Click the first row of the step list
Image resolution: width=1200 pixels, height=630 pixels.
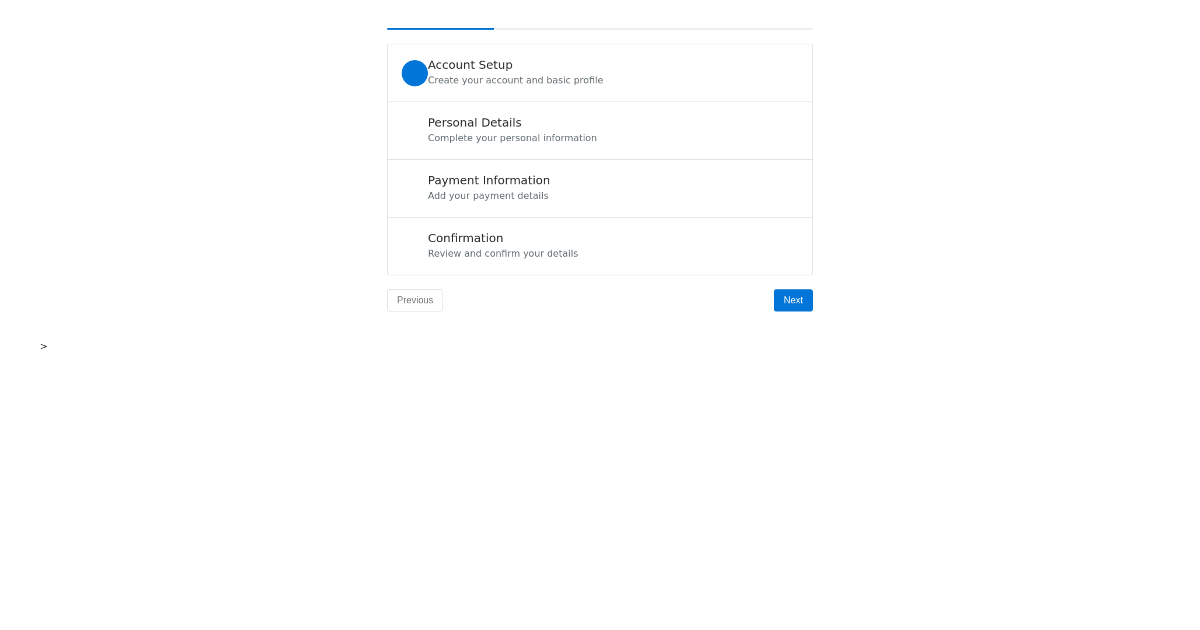tap(599, 72)
